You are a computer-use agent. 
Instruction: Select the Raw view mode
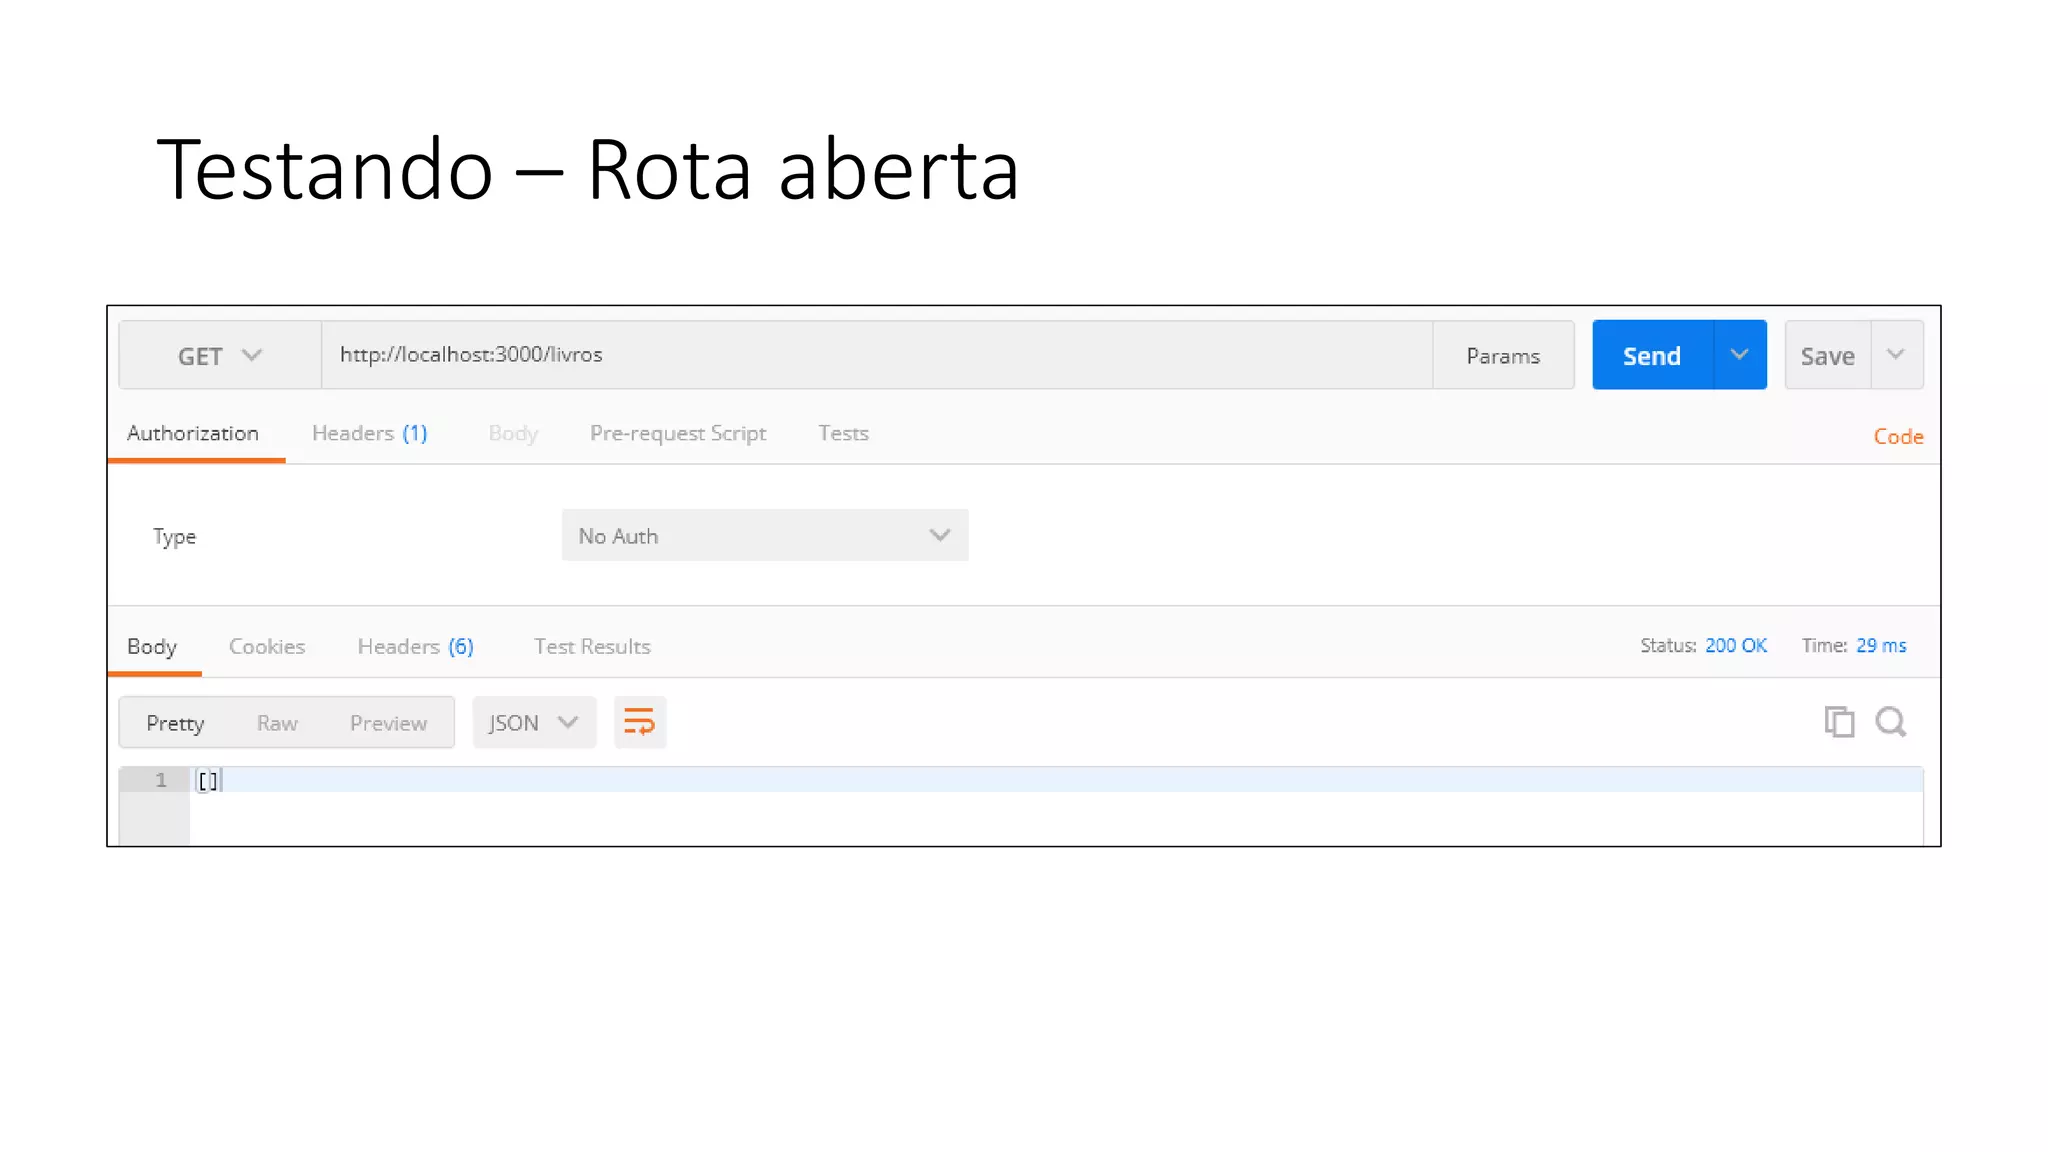277,722
